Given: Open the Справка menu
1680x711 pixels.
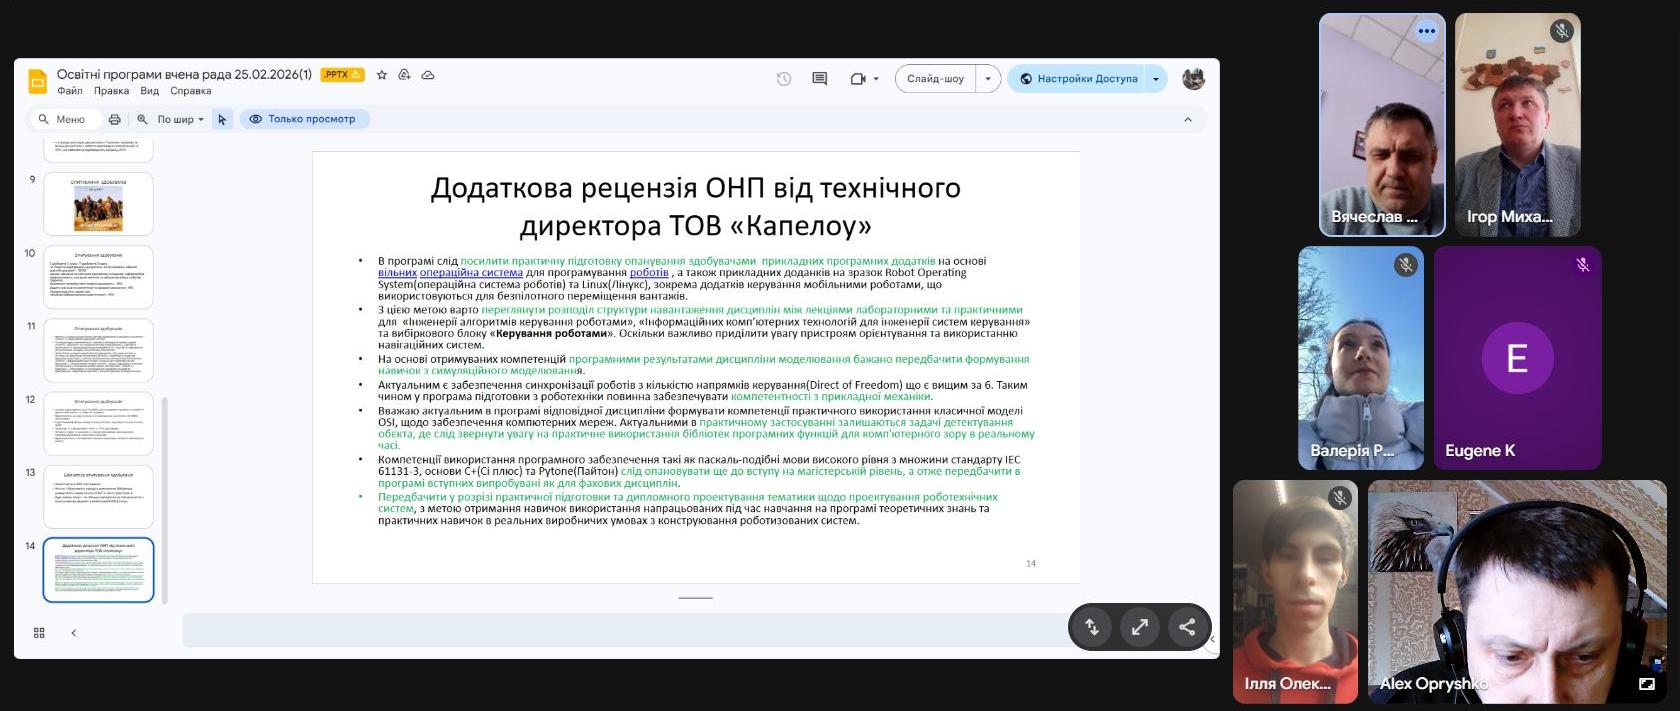Looking at the screenshot, I should tap(190, 91).
